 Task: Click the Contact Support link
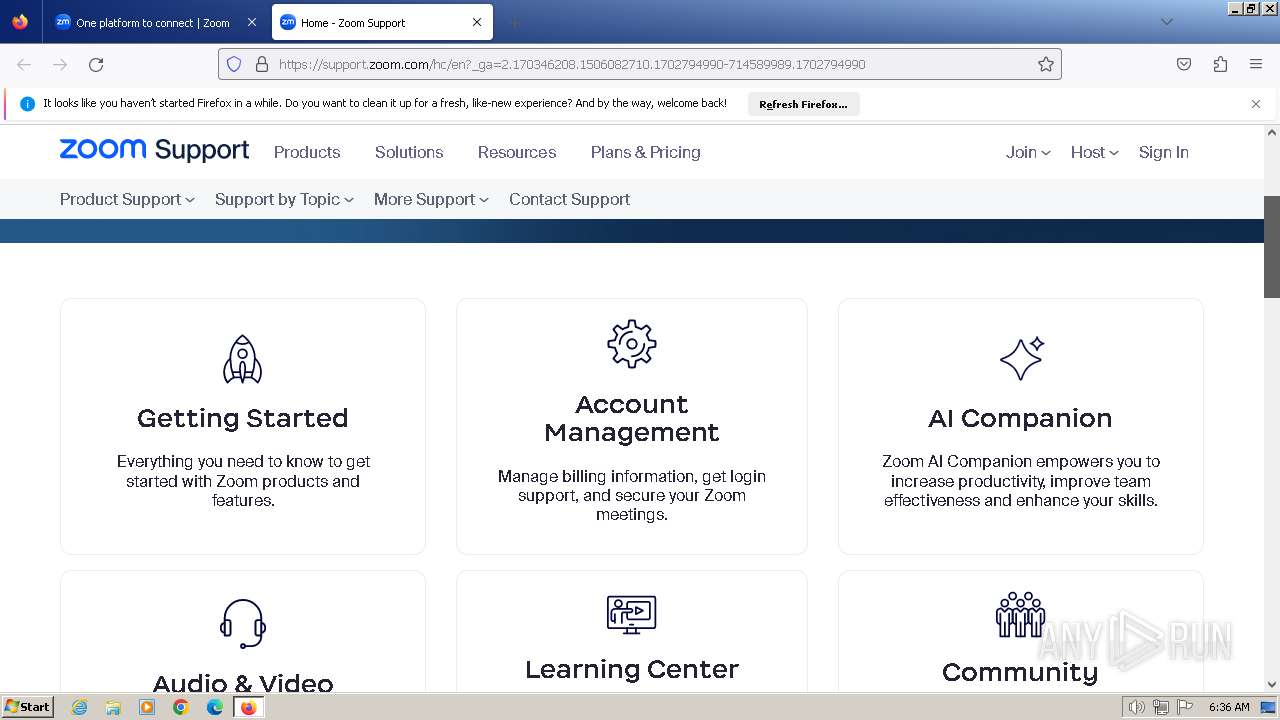(569, 199)
